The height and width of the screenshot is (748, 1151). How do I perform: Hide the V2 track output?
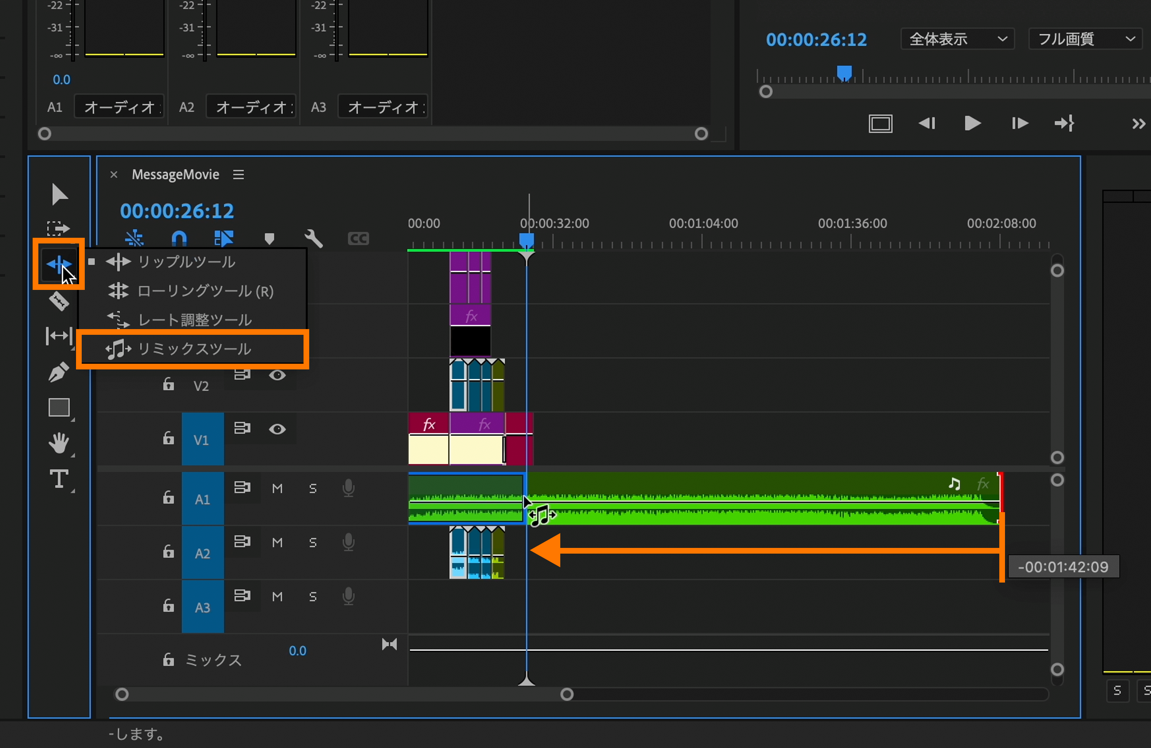[277, 375]
